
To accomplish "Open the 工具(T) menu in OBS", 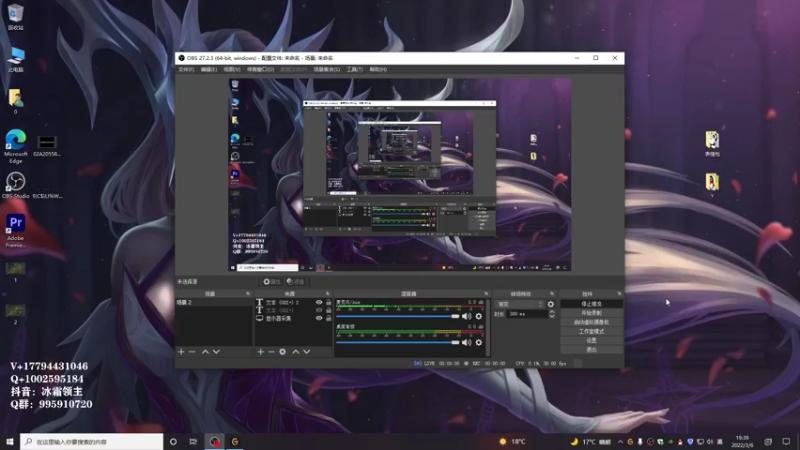I will click(x=355, y=69).
